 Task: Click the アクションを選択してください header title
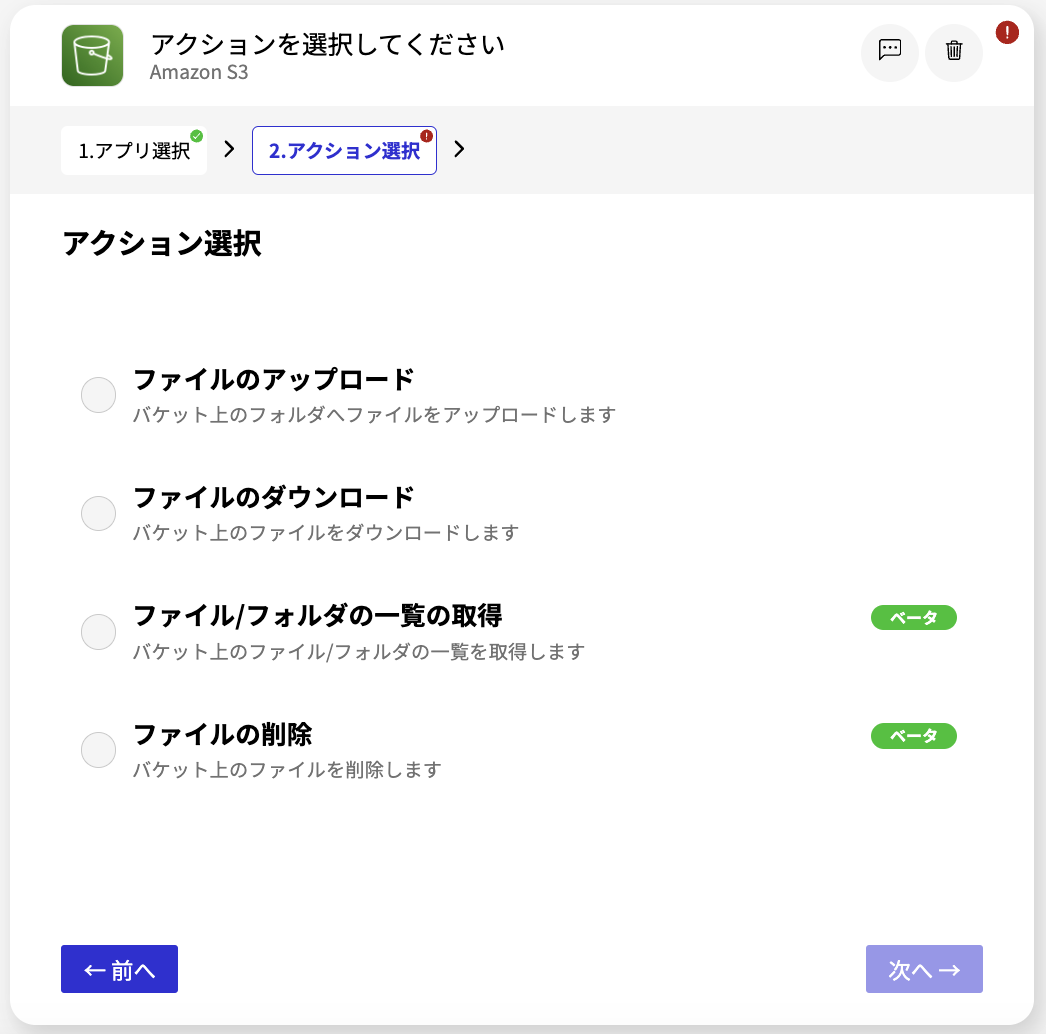click(x=328, y=45)
